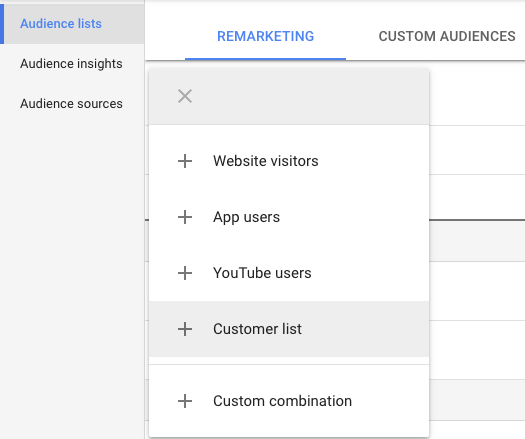Close the audience type popup with X
This screenshot has width=525, height=439.
point(185,96)
